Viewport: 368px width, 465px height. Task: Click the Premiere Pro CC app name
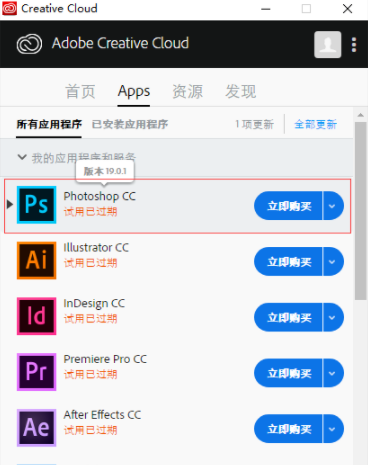[x=105, y=359]
